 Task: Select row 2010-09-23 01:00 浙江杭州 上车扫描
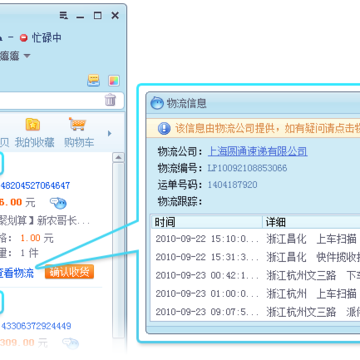(256, 294)
